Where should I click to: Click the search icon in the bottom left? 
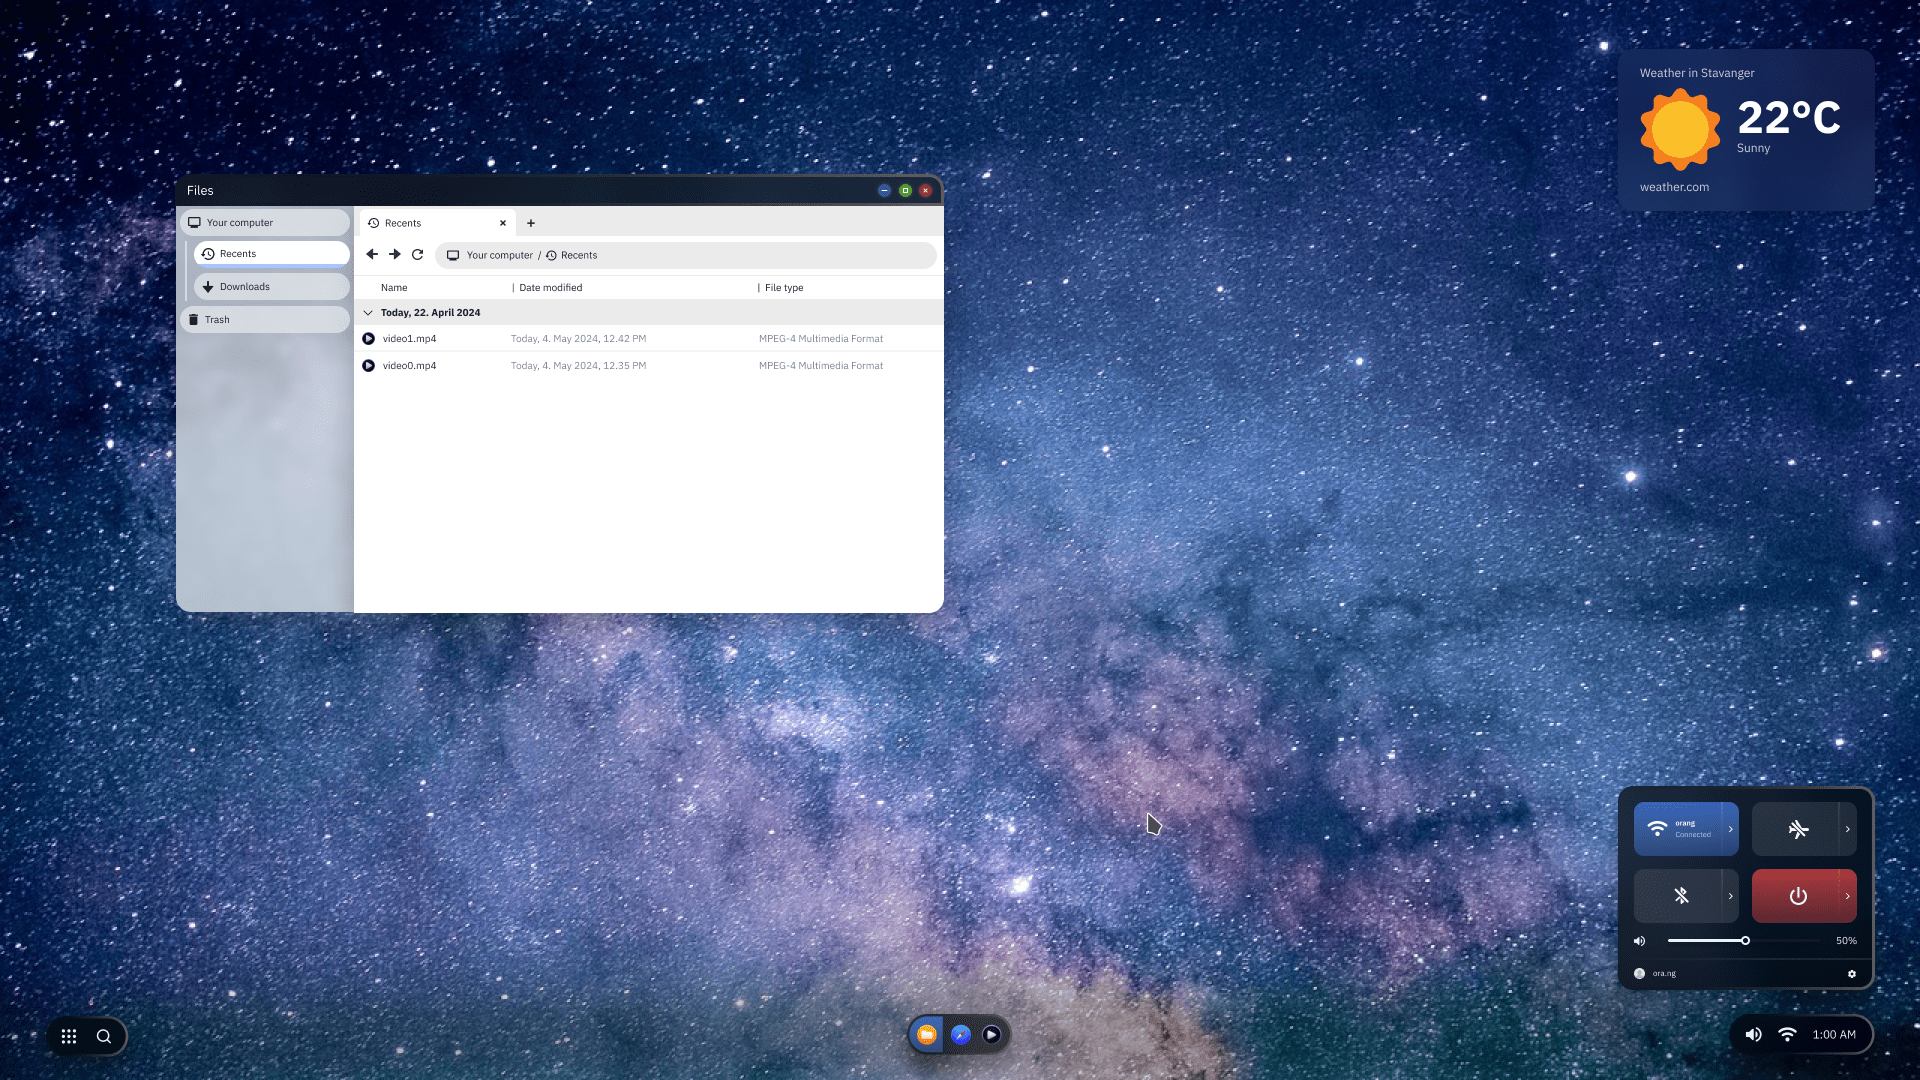point(104,1036)
